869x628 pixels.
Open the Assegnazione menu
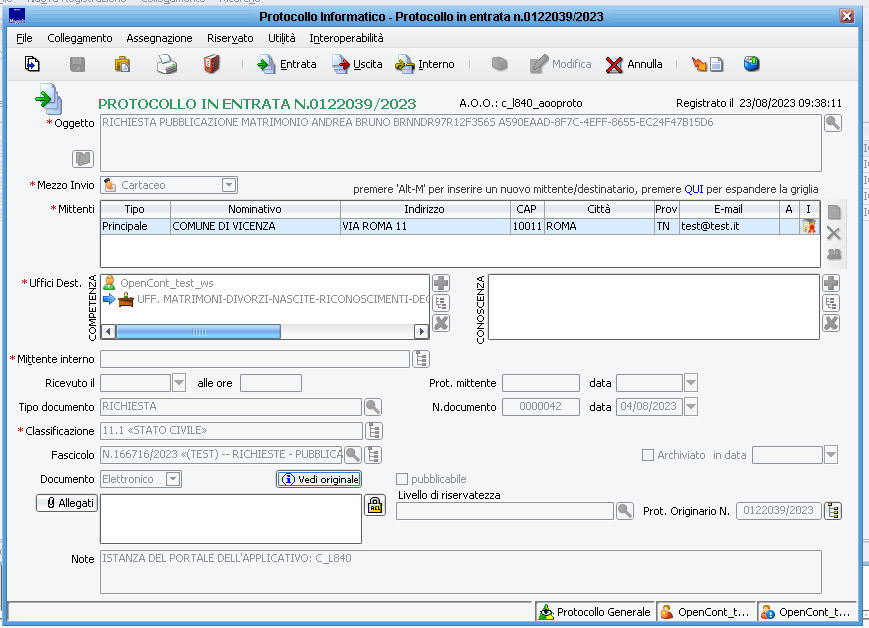tap(159, 38)
